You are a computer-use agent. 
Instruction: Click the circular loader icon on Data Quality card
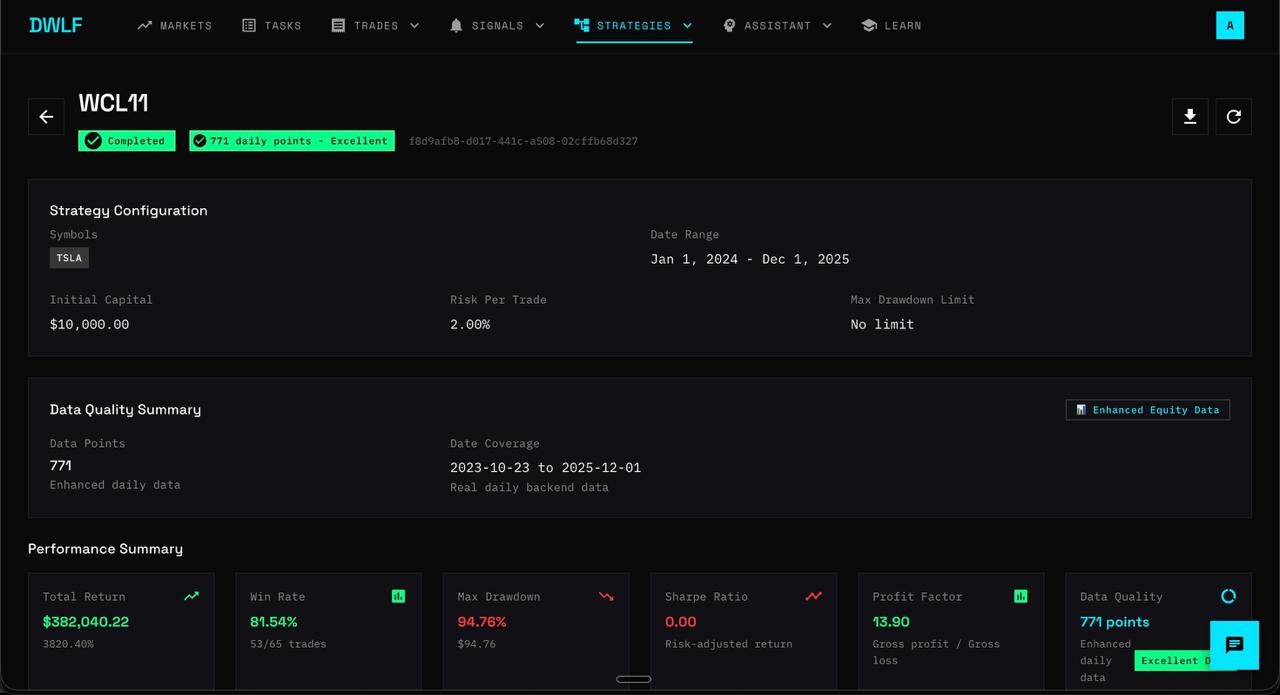point(1228,596)
